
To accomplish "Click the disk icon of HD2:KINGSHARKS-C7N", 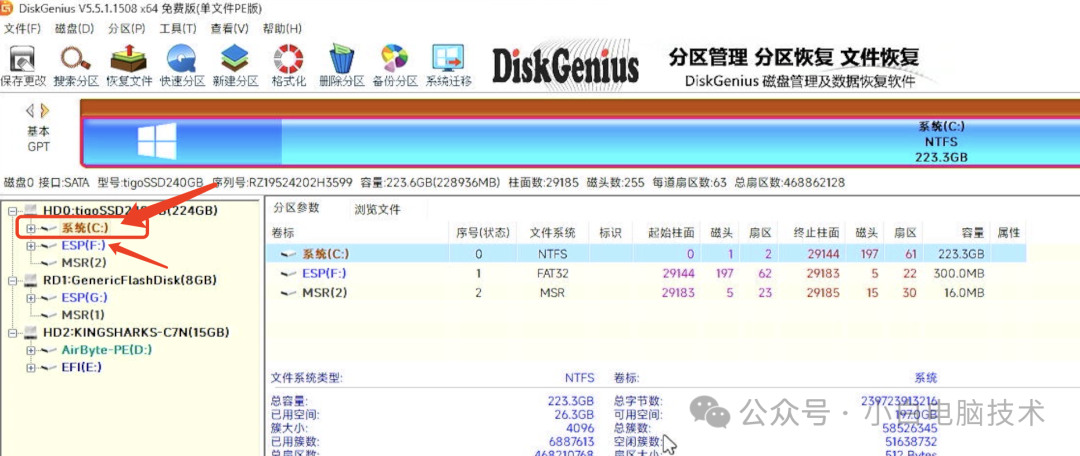I will (x=32, y=333).
